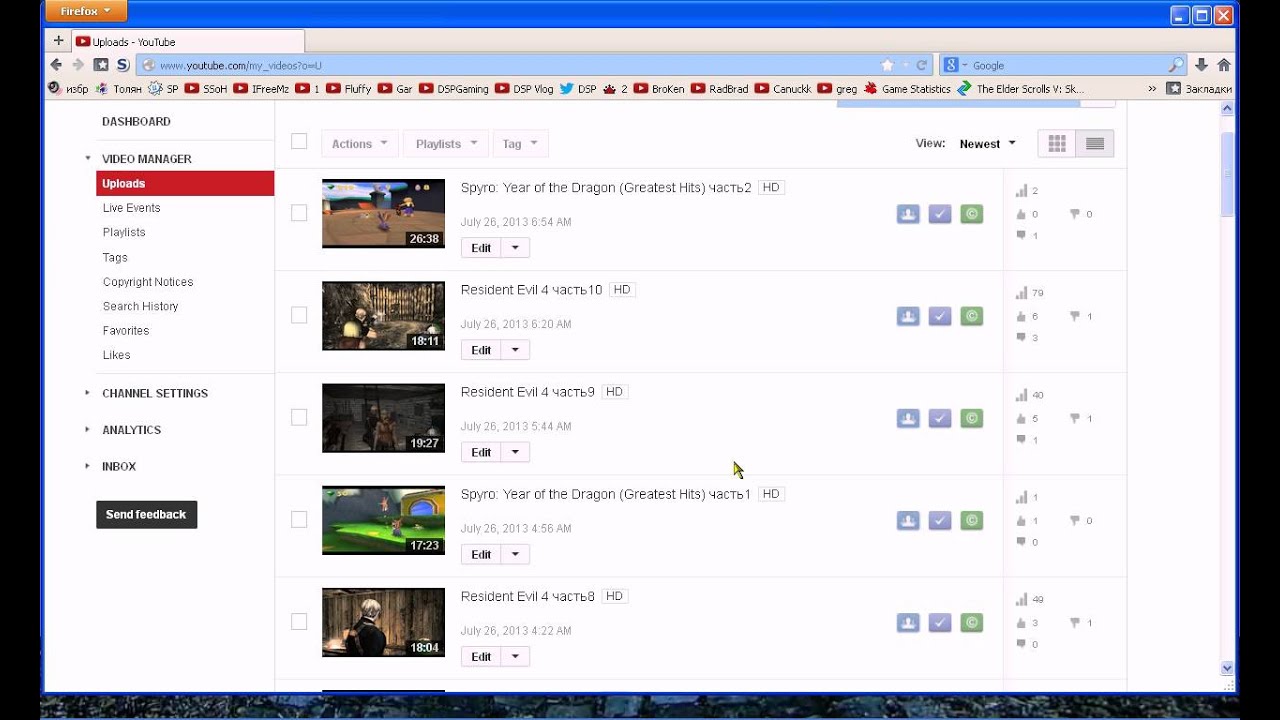Reload page with refresh icon
Screen dimensions: 1280x720
point(921,65)
